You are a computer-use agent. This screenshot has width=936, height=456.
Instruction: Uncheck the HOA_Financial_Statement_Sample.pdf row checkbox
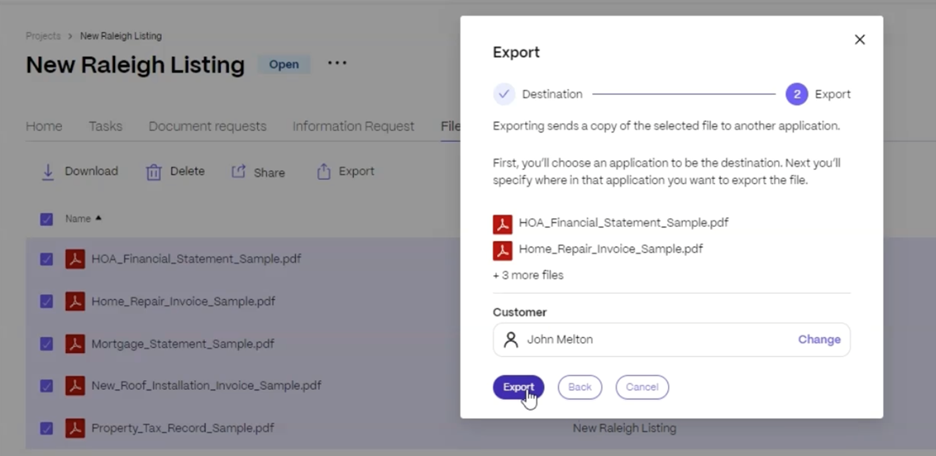pos(47,259)
